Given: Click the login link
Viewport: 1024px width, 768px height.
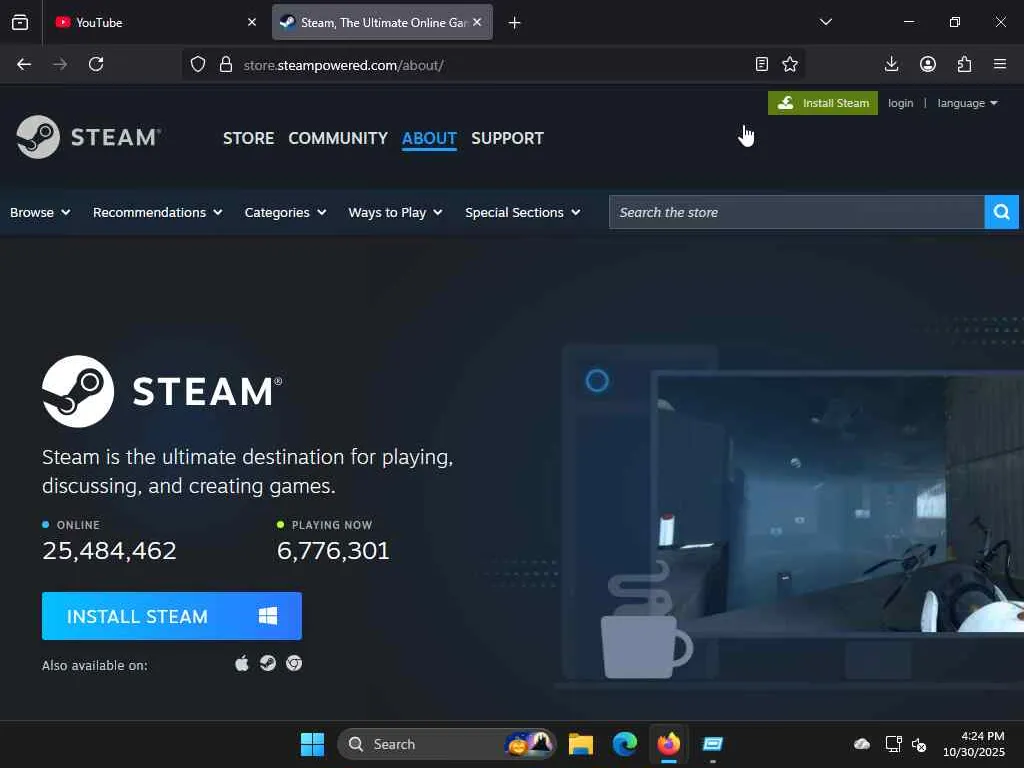Looking at the screenshot, I should (901, 103).
